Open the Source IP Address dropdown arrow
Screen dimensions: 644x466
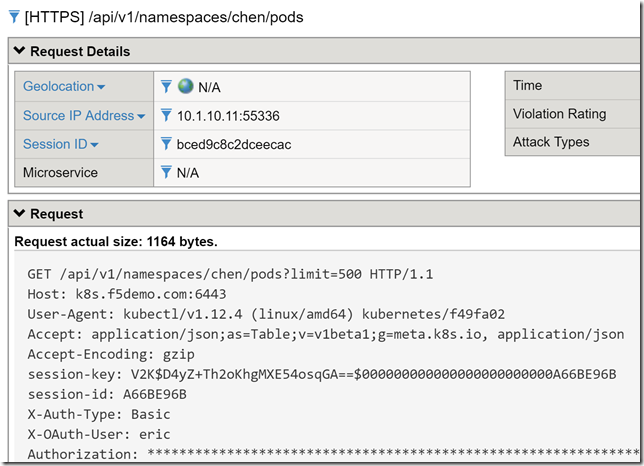[141, 117]
